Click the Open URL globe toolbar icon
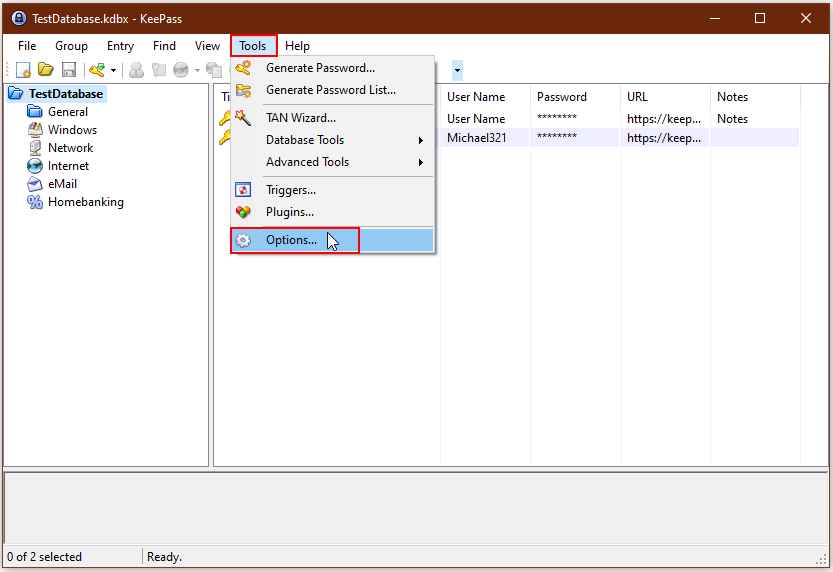 pos(181,70)
